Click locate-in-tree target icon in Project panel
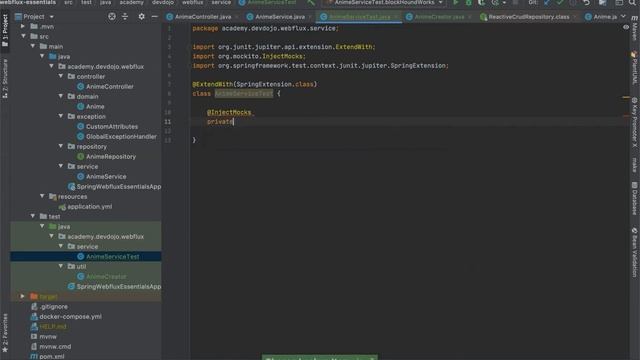The width and height of the screenshot is (640, 360). (111, 17)
